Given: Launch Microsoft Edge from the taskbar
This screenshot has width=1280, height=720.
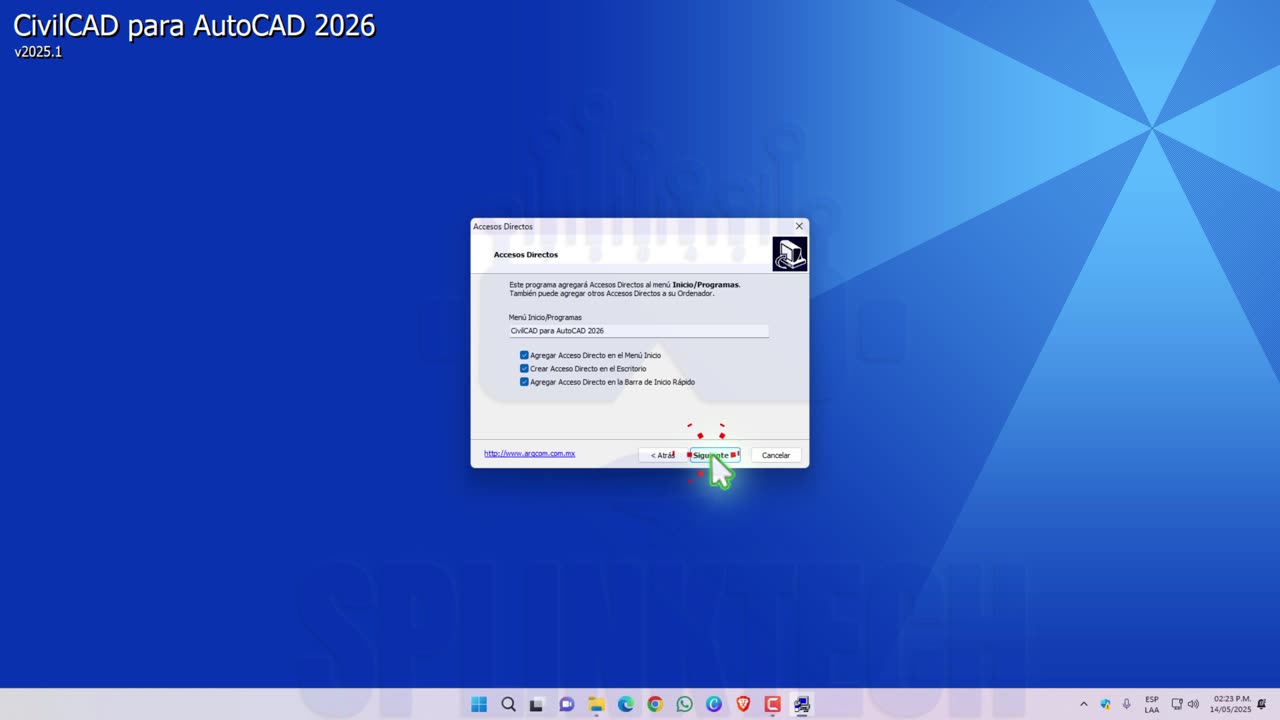Looking at the screenshot, I should (626, 704).
